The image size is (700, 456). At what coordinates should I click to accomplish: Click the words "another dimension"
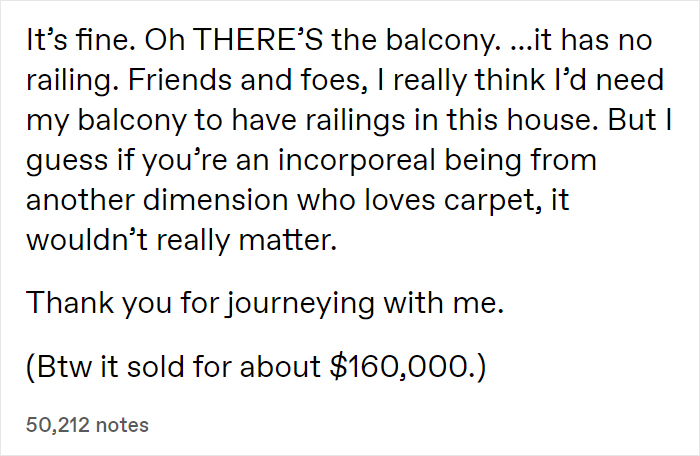coord(157,200)
